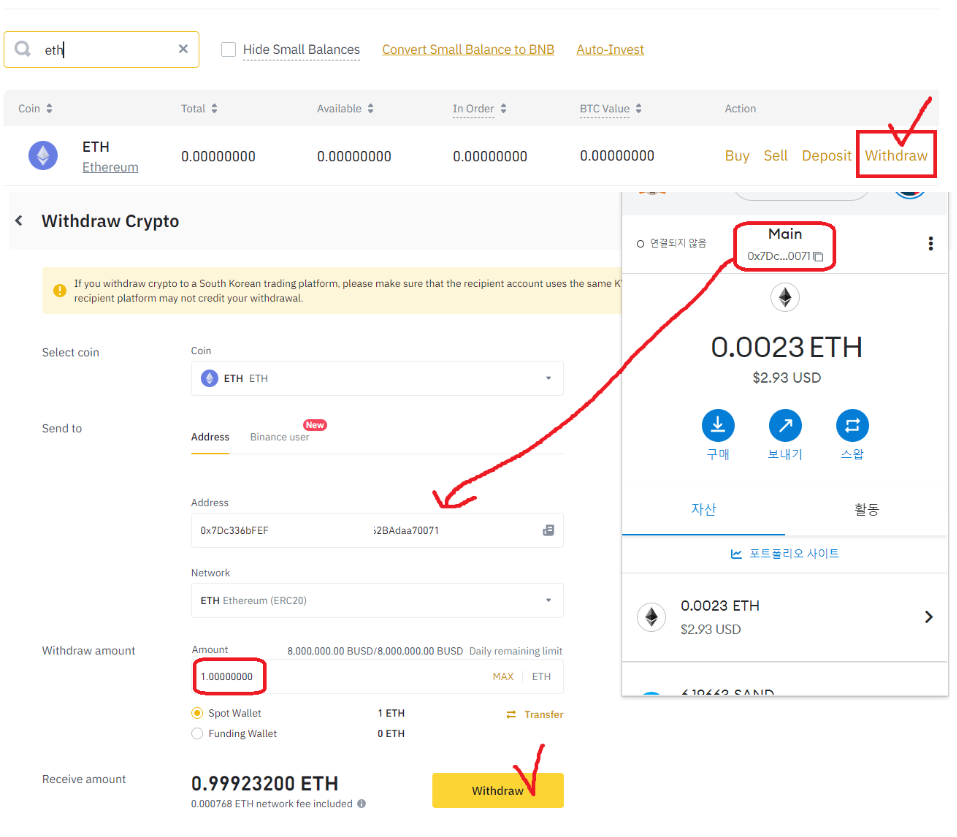Click Buy in the ETH row
The height and width of the screenshot is (837, 957).
[x=737, y=156]
